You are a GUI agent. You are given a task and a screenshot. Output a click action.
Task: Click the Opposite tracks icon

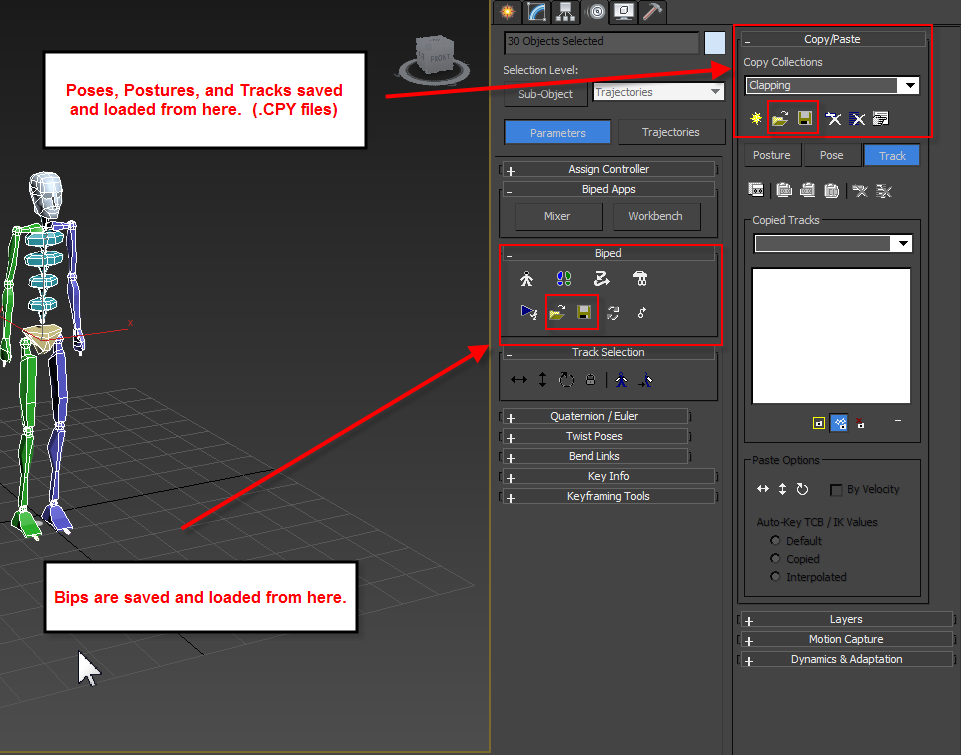pyautogui.click(x=645, y=380)
